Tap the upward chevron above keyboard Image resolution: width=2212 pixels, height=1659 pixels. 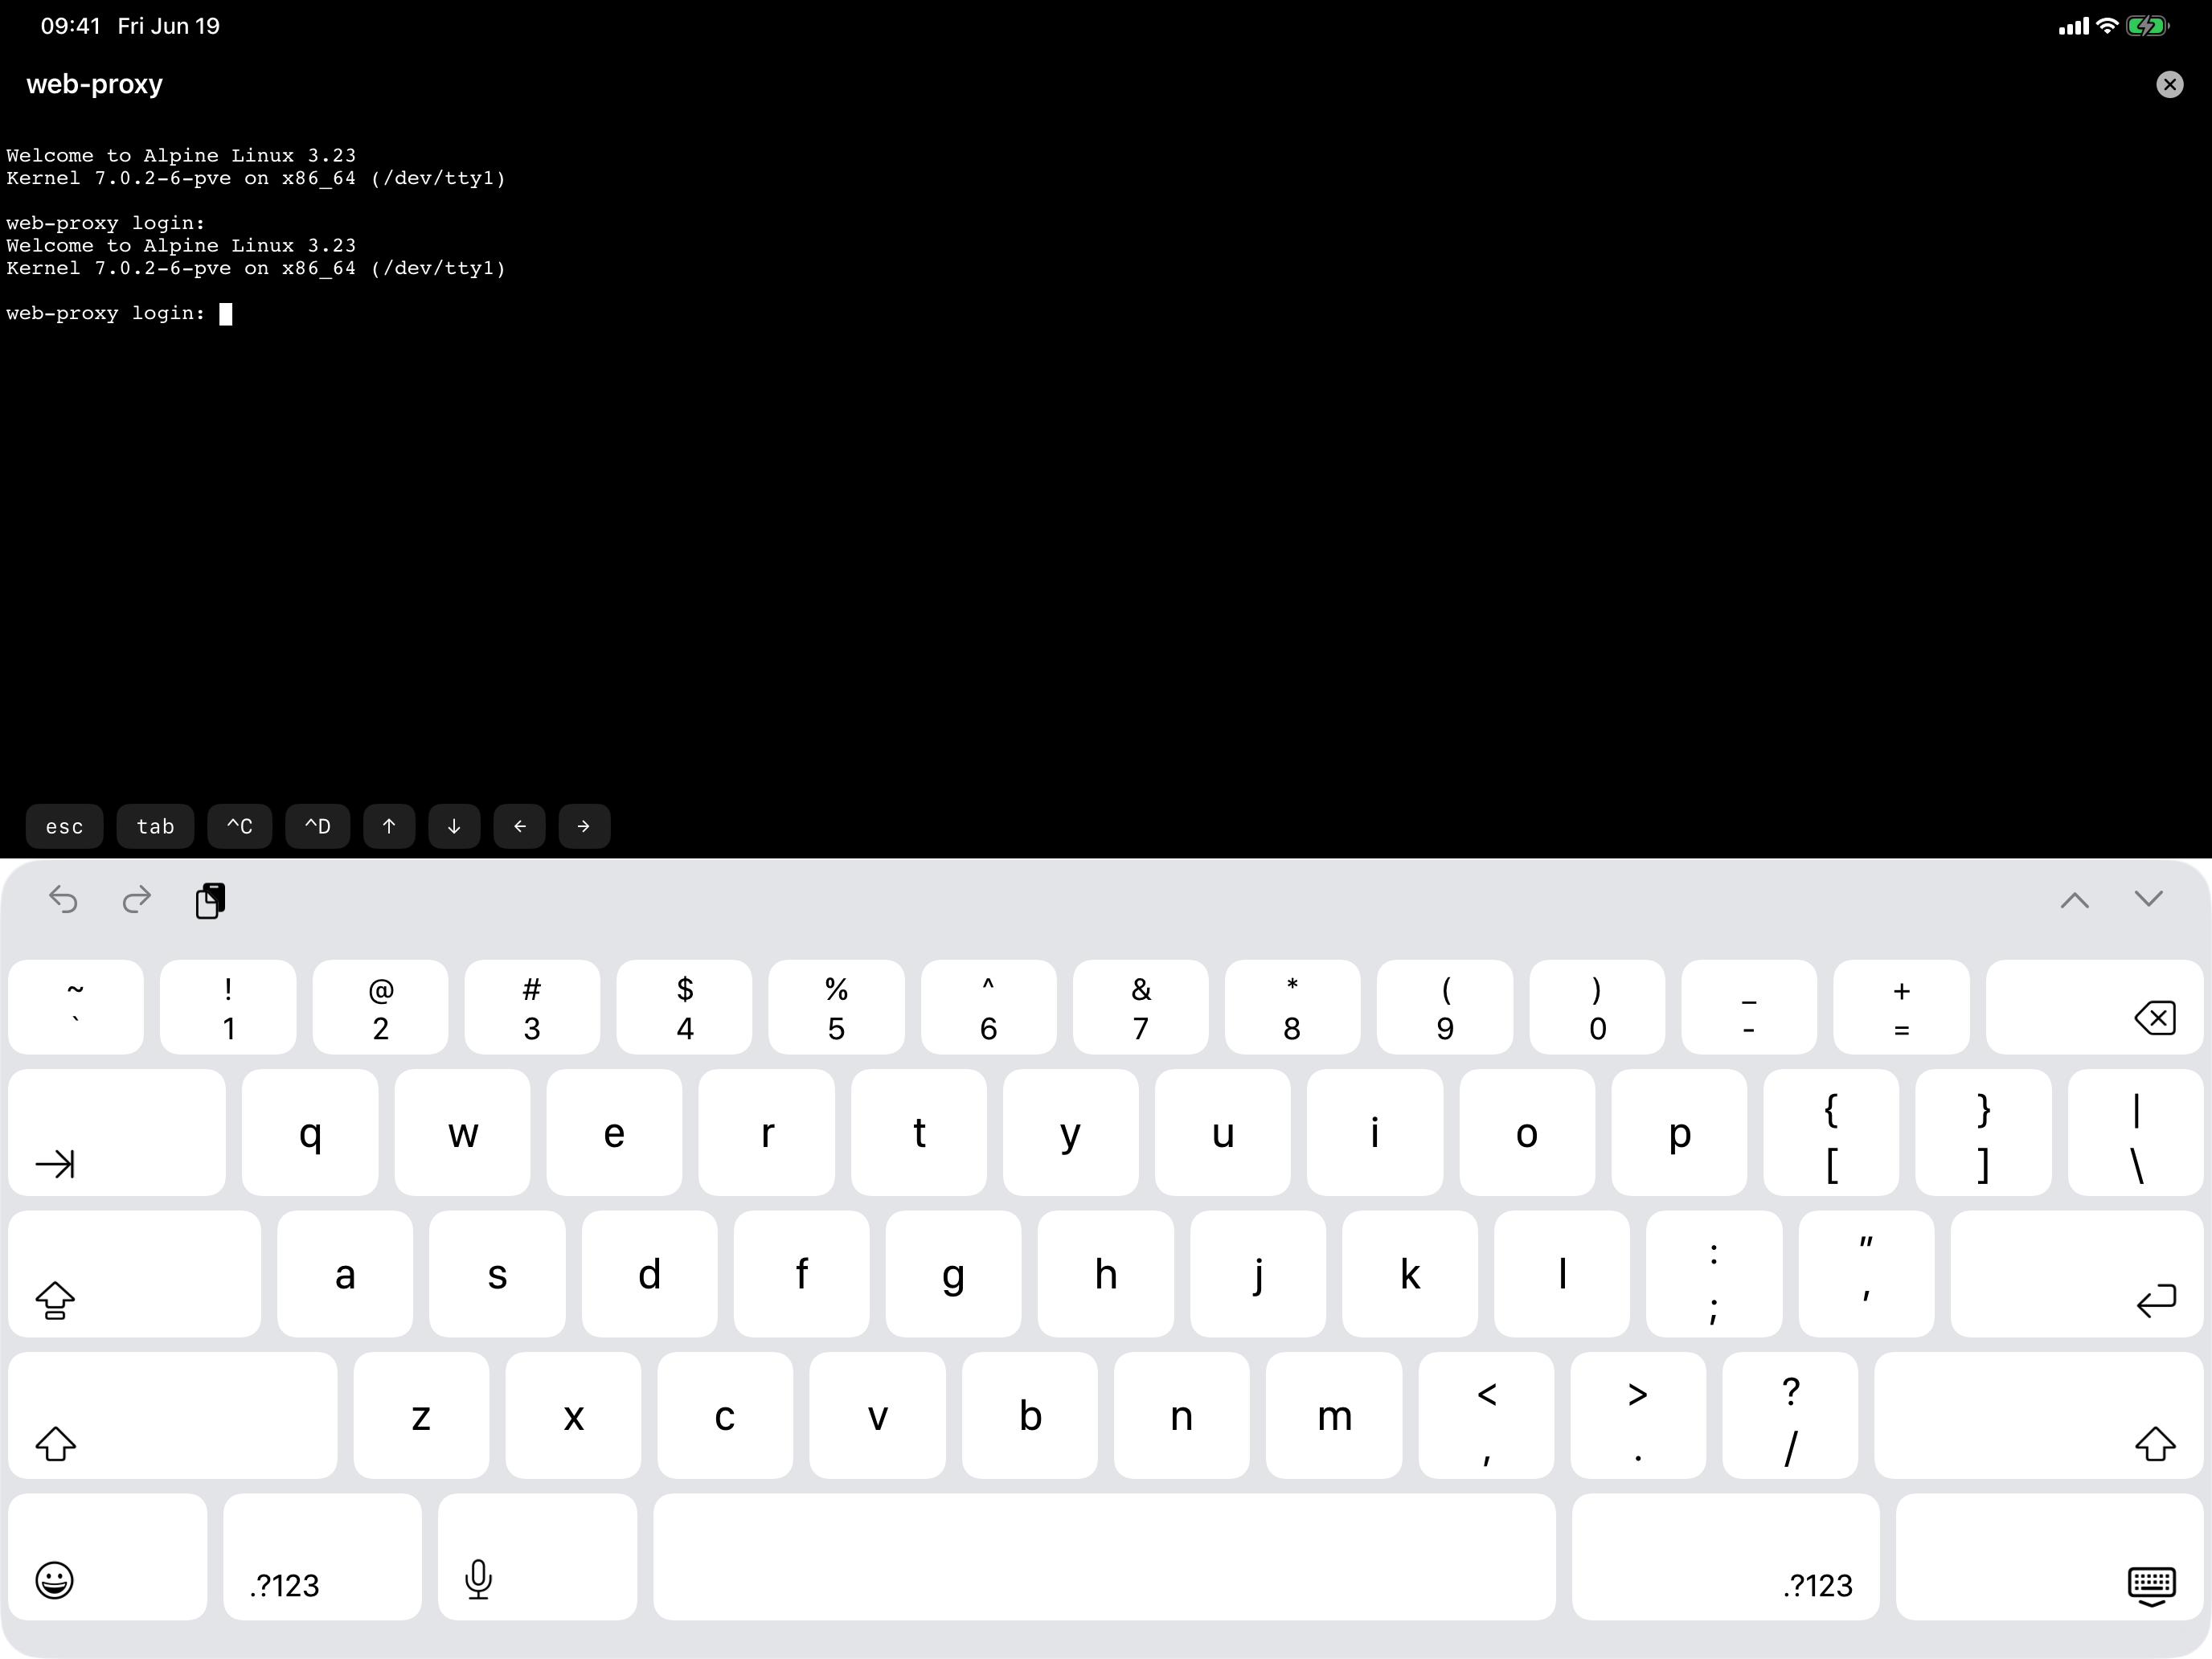point(2074,900)
